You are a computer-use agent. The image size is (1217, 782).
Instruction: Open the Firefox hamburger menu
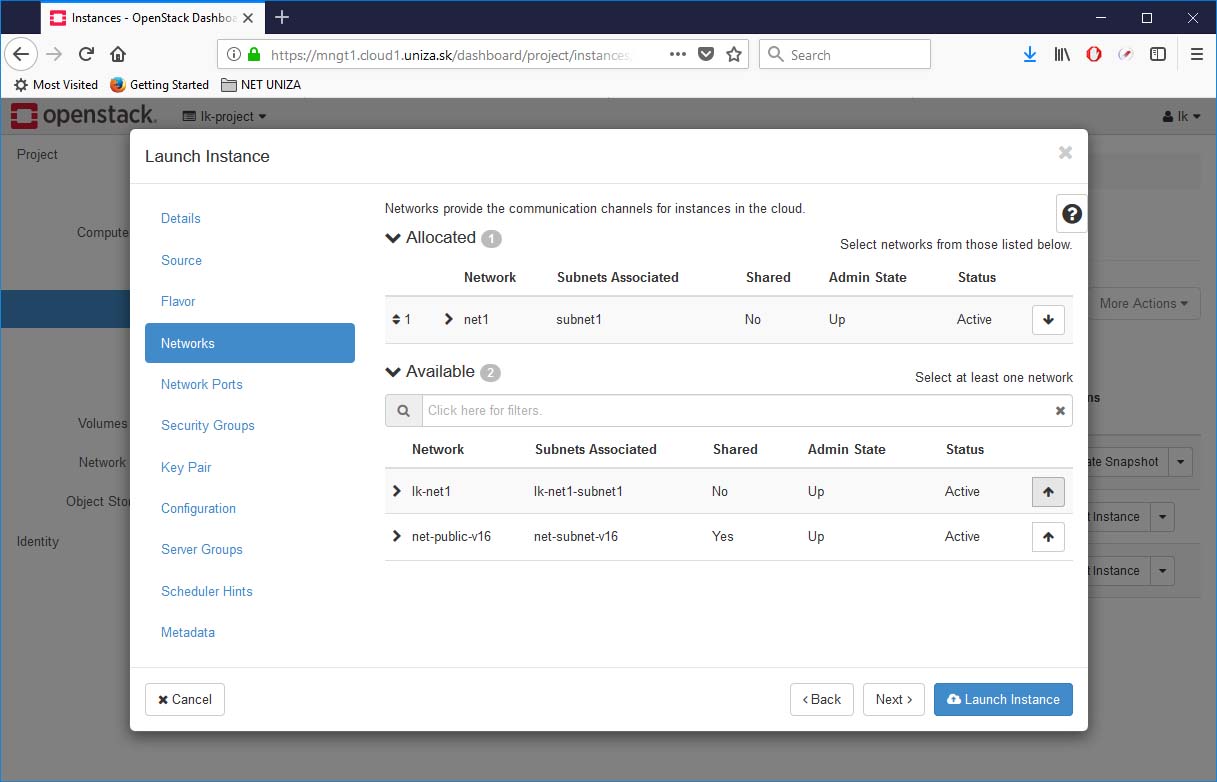click(x=1197, y=54)
